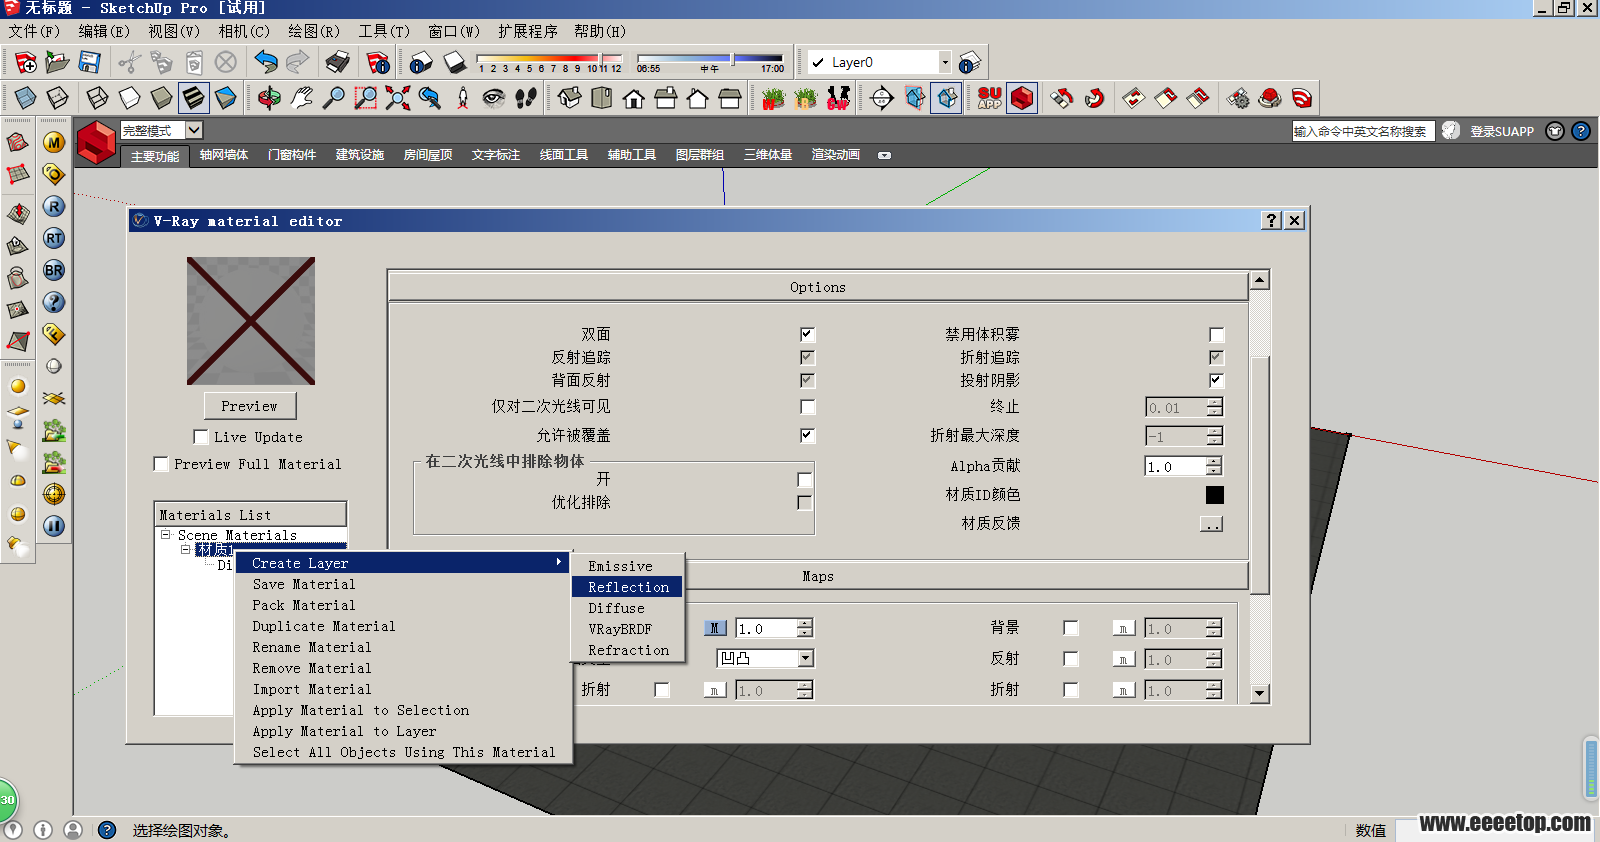Enable the Live Update checkbox

point(201,437)
